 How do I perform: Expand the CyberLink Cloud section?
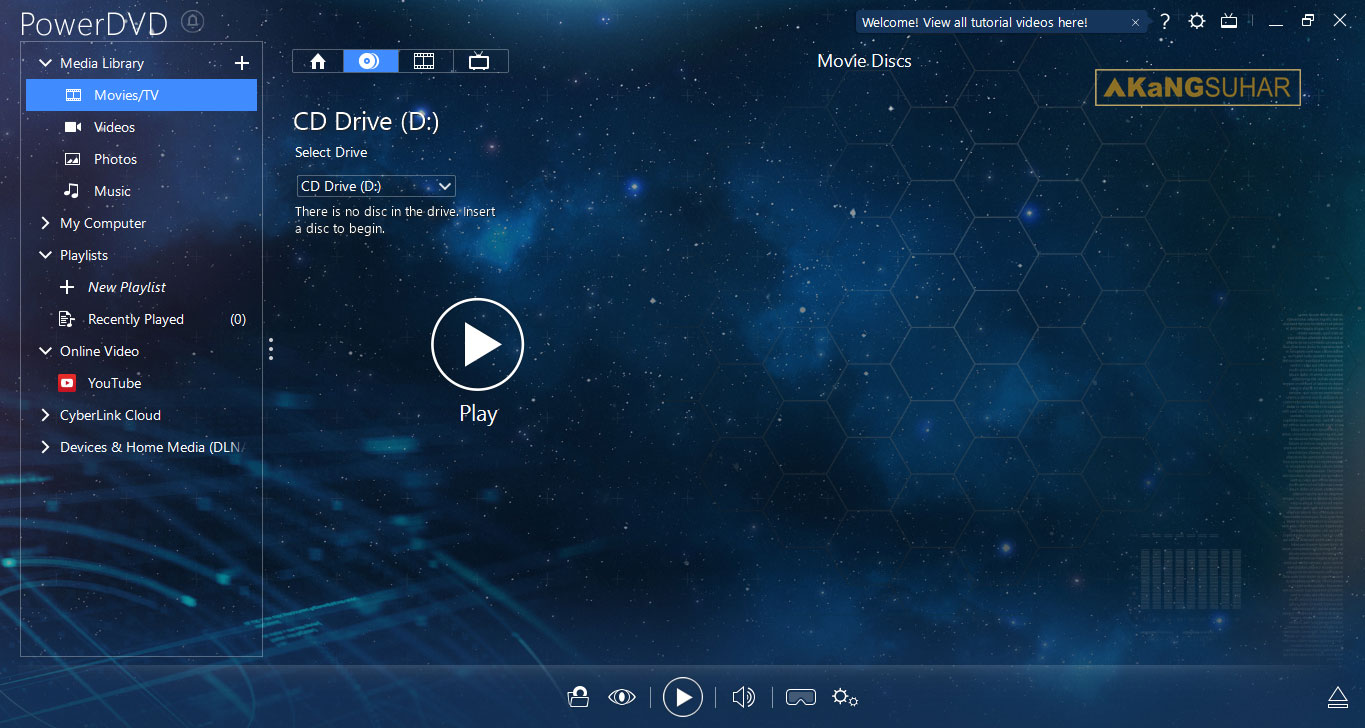pos(45,415)
